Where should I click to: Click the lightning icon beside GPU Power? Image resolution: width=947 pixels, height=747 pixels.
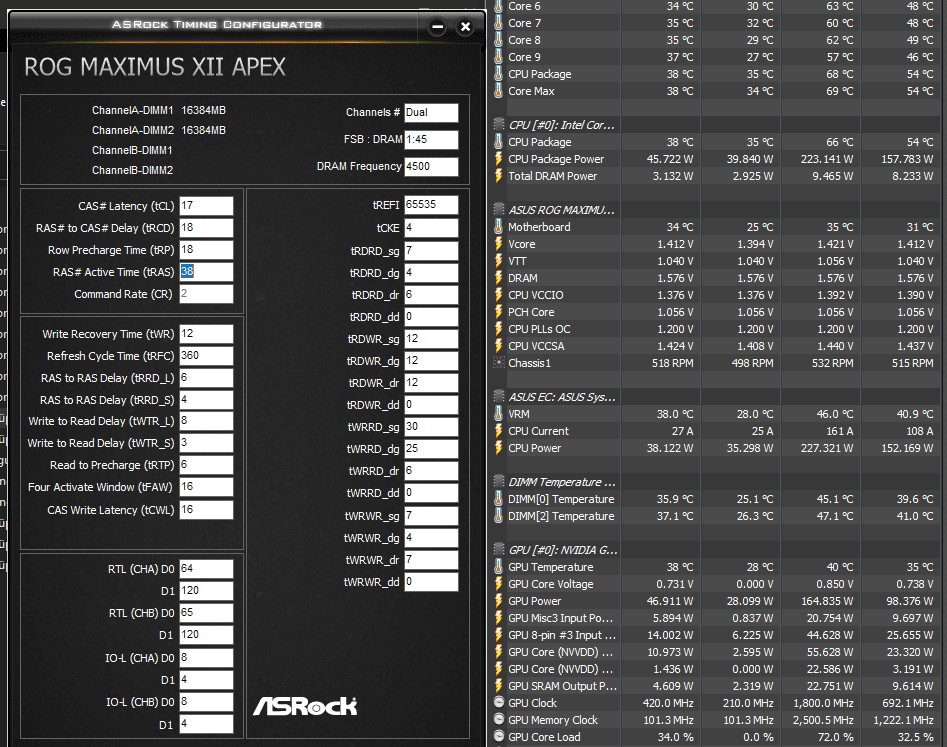tap(498, 601)
